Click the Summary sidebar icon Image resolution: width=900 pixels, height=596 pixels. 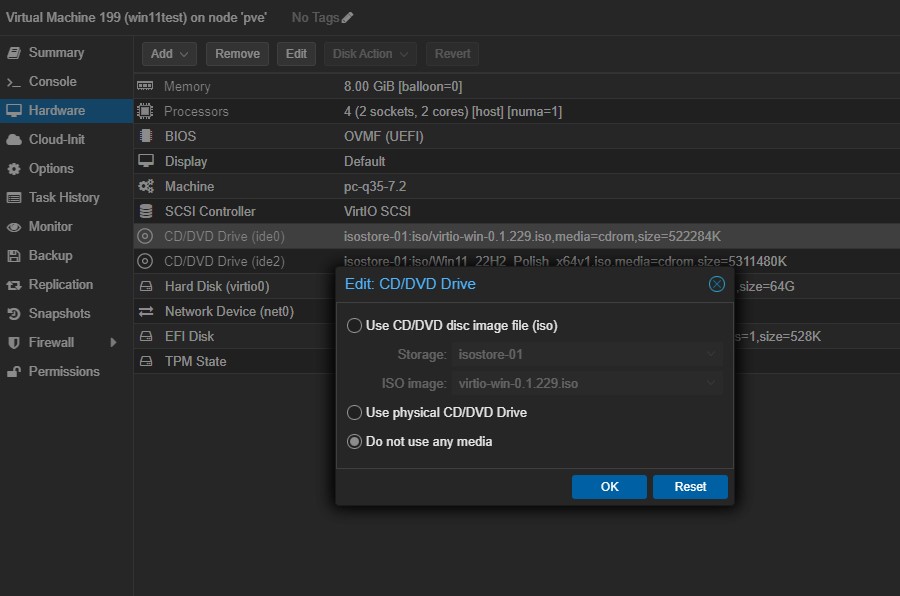14,52
